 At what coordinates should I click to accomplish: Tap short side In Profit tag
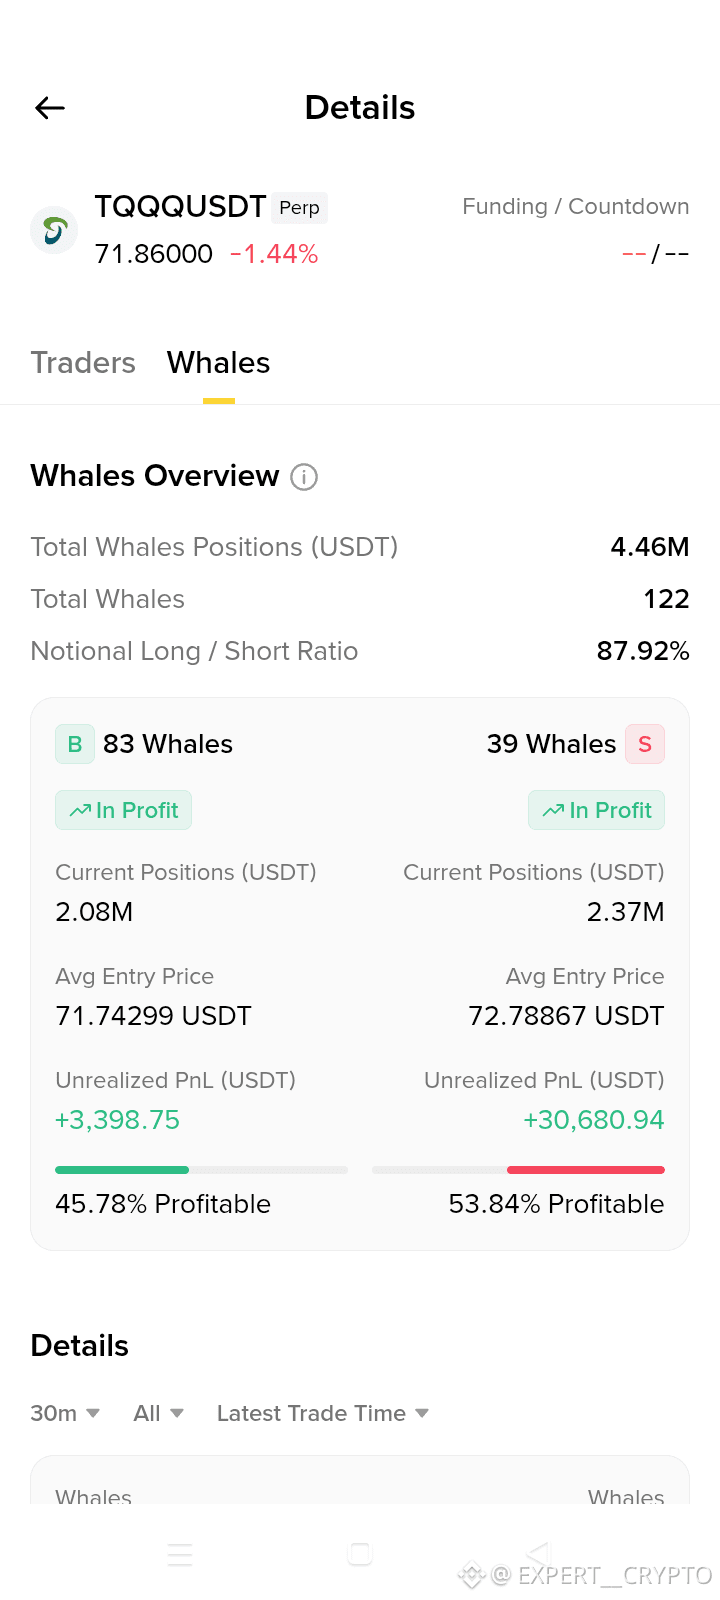click(596, 810)
